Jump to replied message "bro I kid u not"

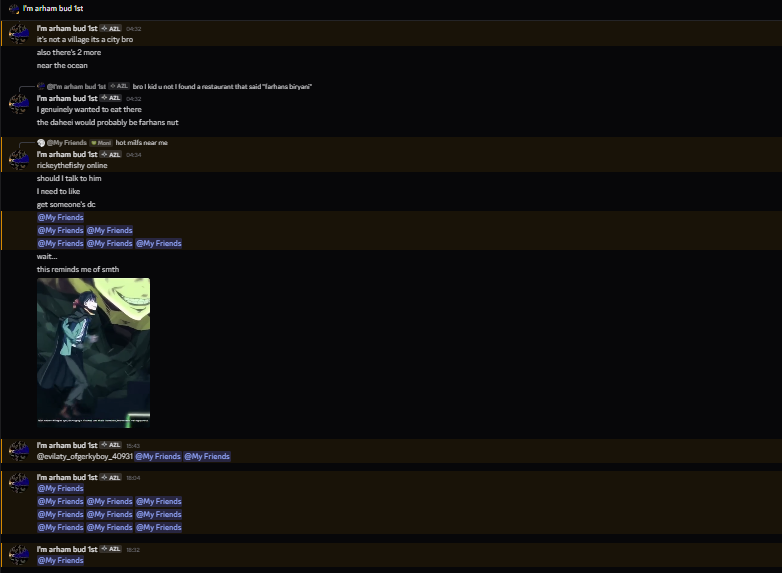click(222, 86)
